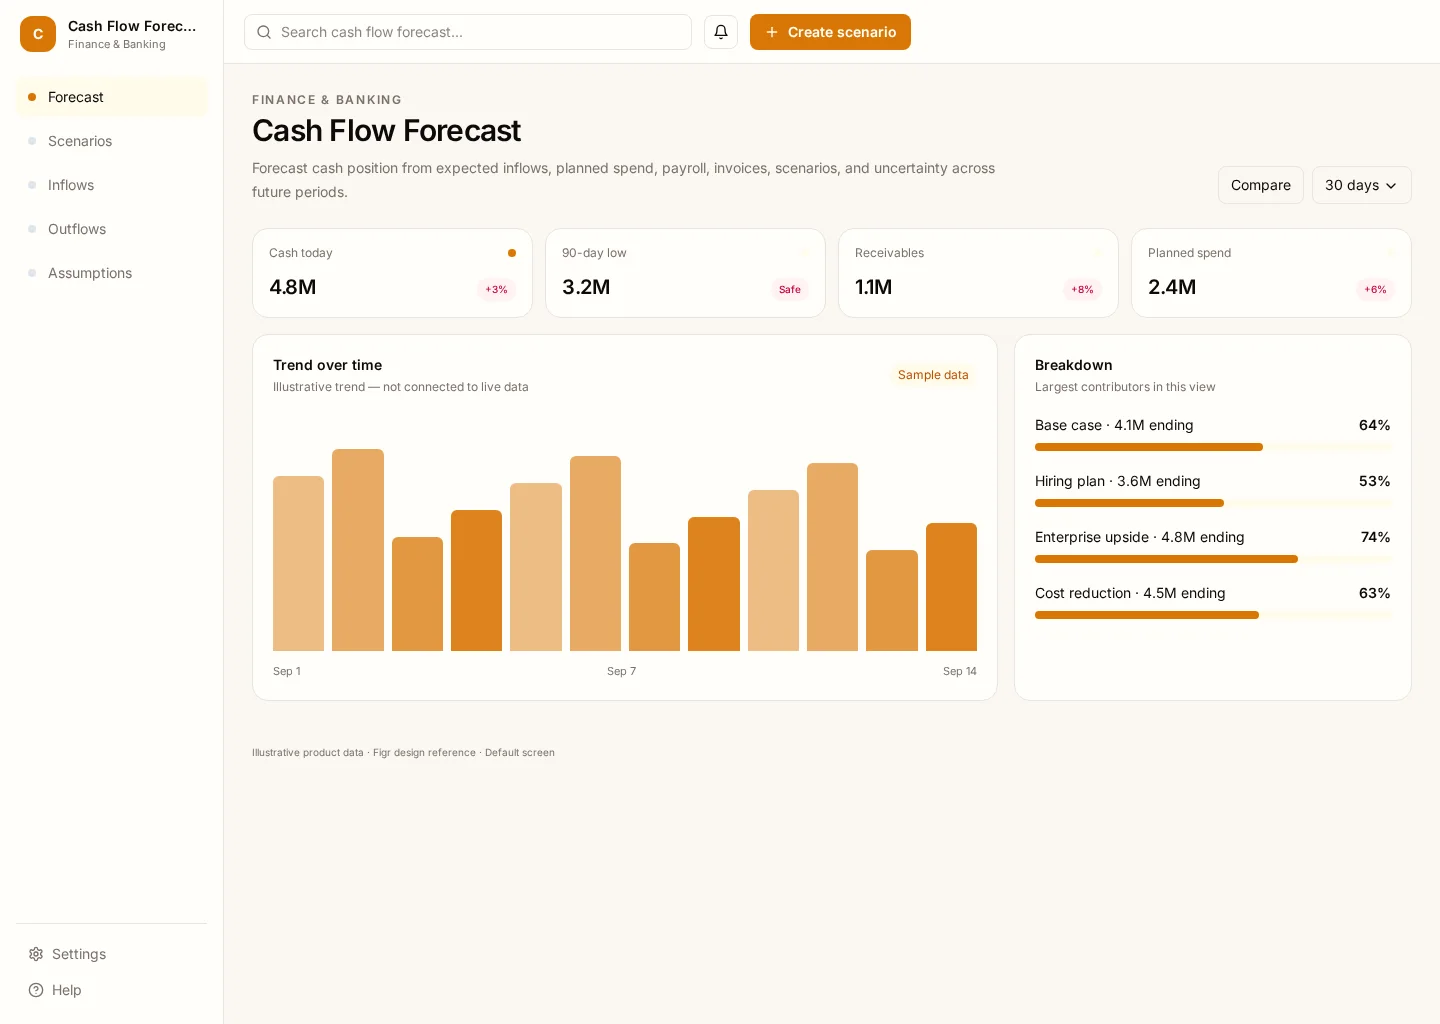
Task: Click the +8% badge on Receivables
Action: (x=1082, y=290)
